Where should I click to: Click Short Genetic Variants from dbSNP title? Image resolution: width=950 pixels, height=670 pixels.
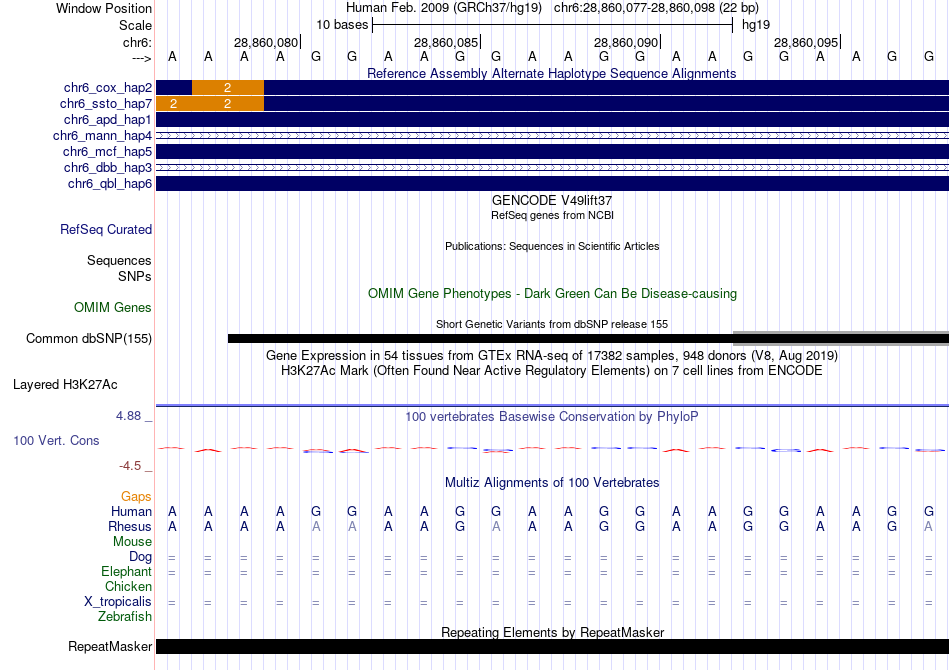pyautogui.click(x=552, y=325)
